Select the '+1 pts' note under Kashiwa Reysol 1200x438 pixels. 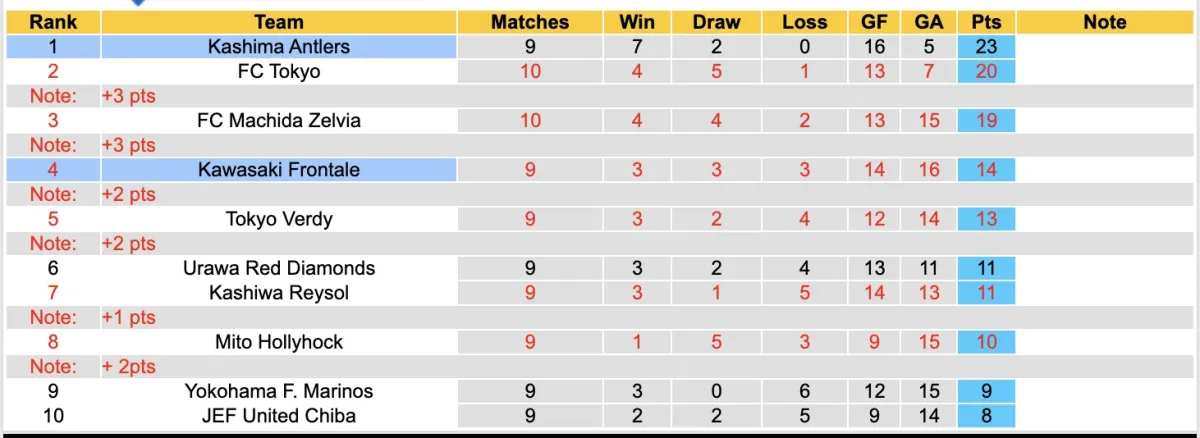(129, 317)
